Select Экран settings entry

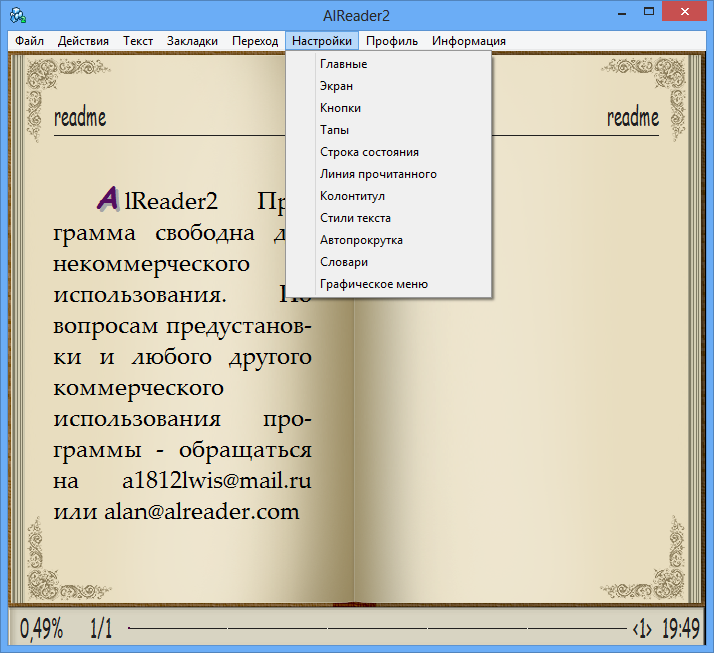pos(388,86)
